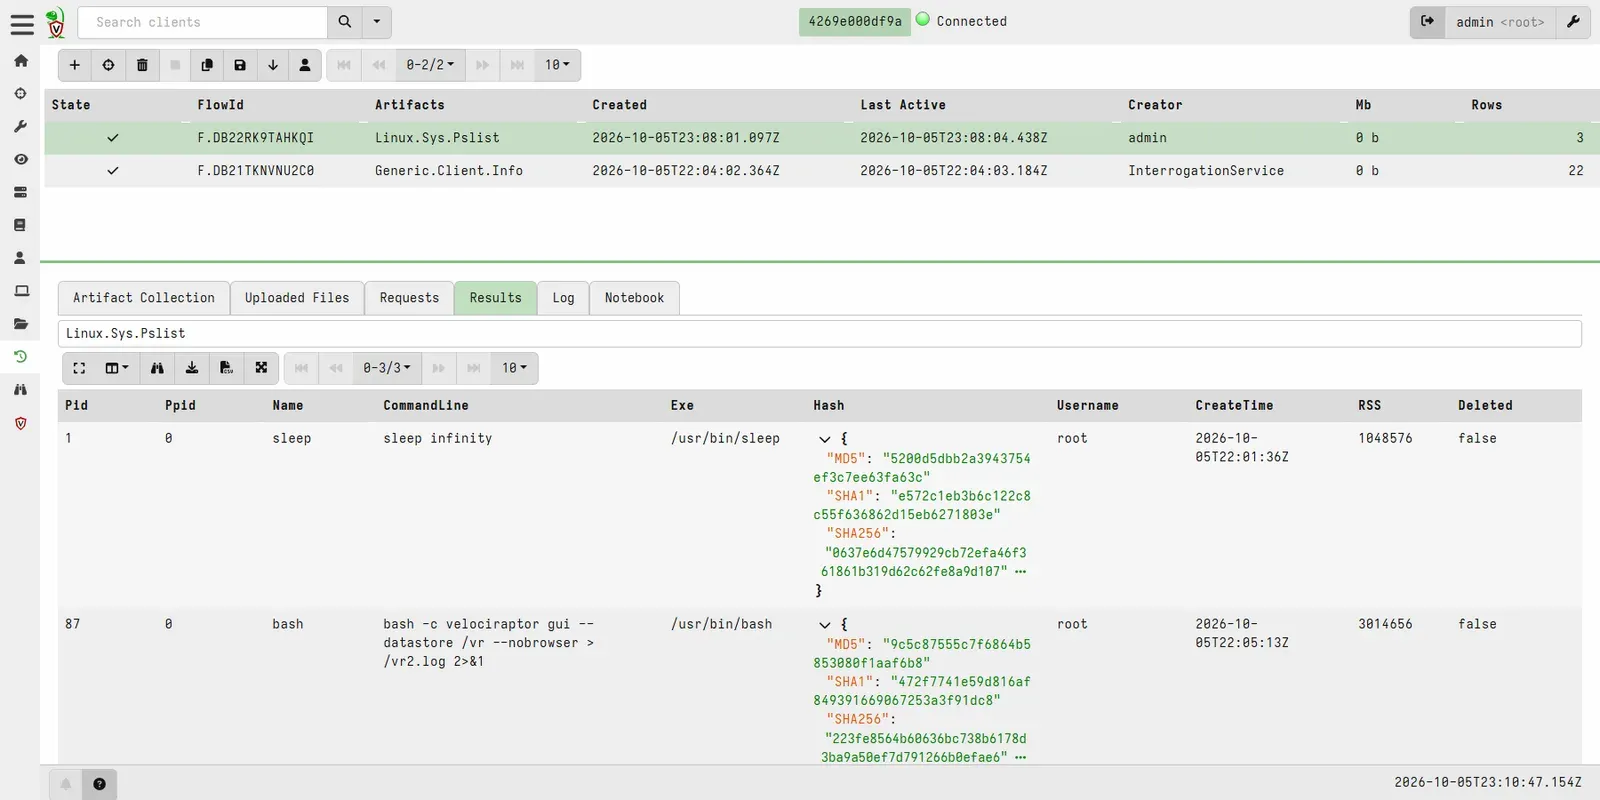
Task: Open the Notebook tab
Action: click(x=634, y=298)
